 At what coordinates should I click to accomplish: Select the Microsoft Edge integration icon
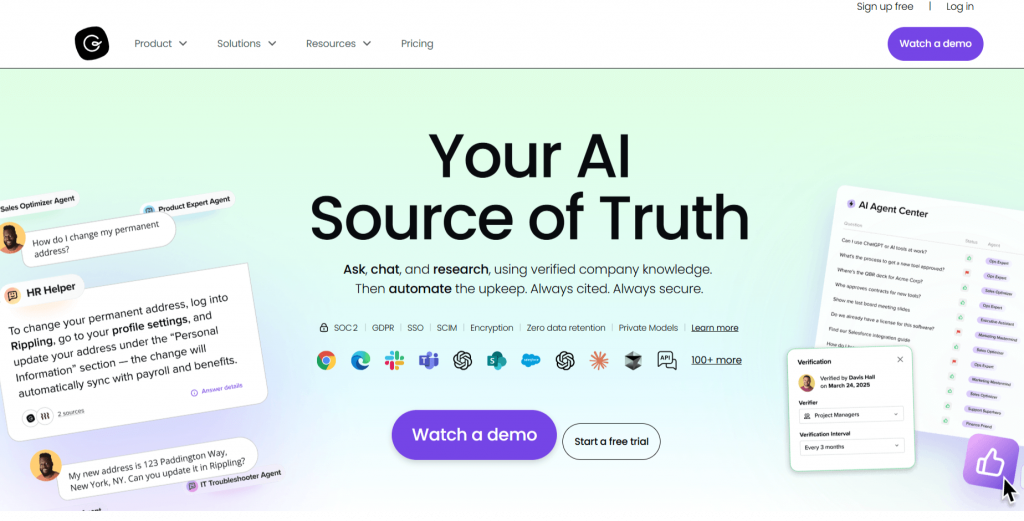click(x=360, y=360)
